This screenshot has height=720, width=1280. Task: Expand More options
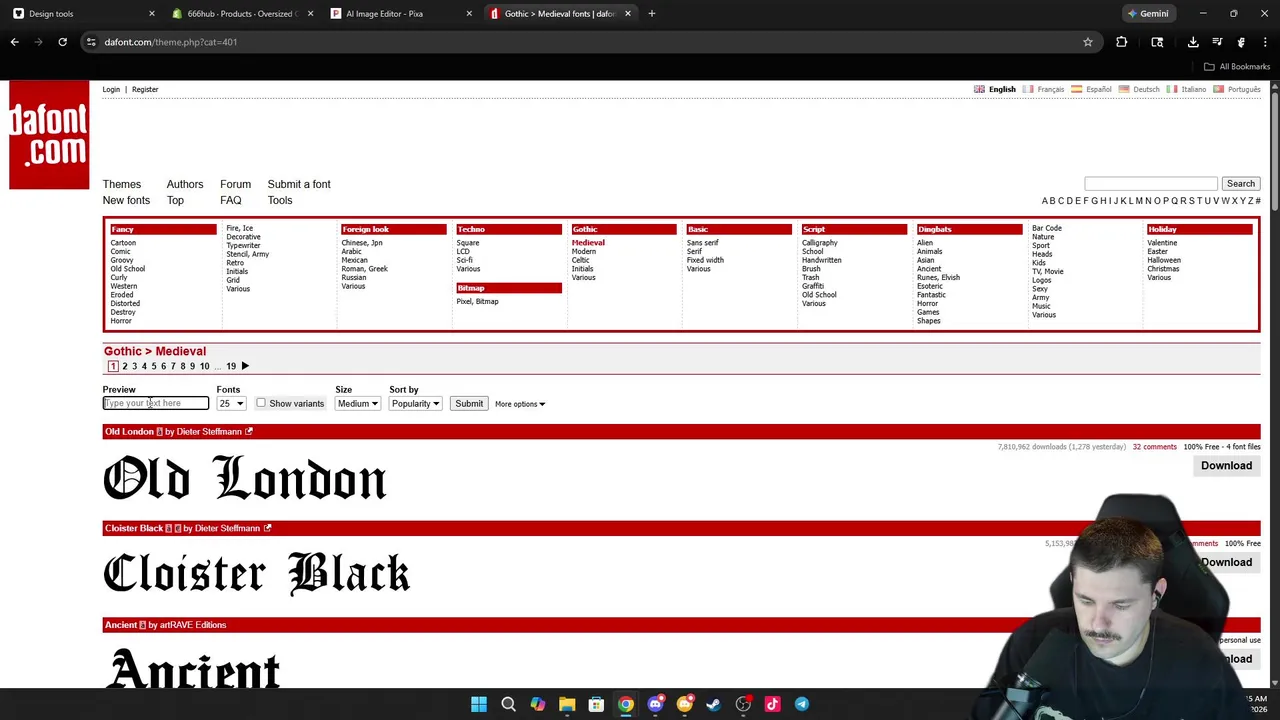click(x=519, y=404)
